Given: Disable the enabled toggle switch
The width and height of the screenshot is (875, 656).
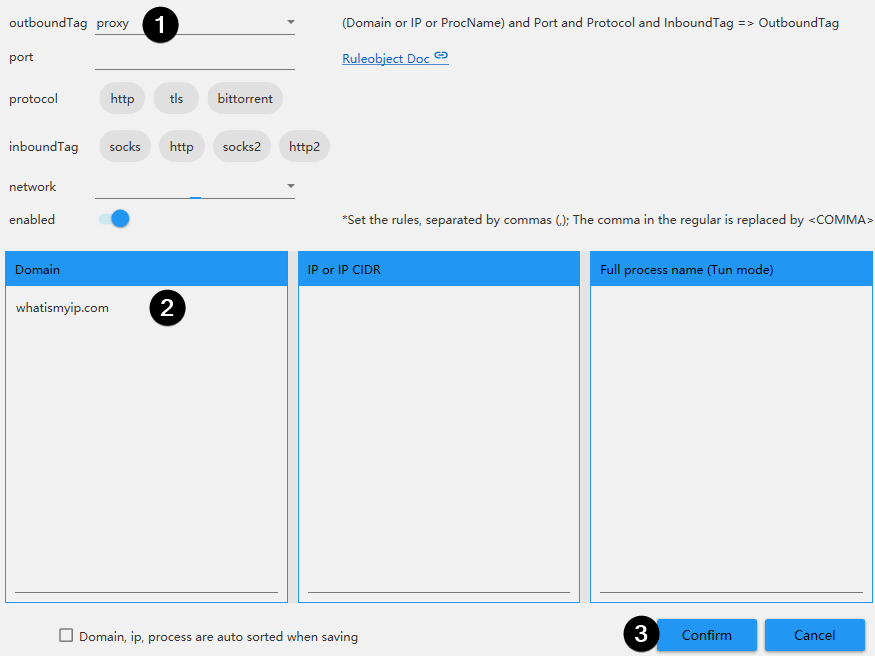Looking at the screenshot, I should point(115,219).
